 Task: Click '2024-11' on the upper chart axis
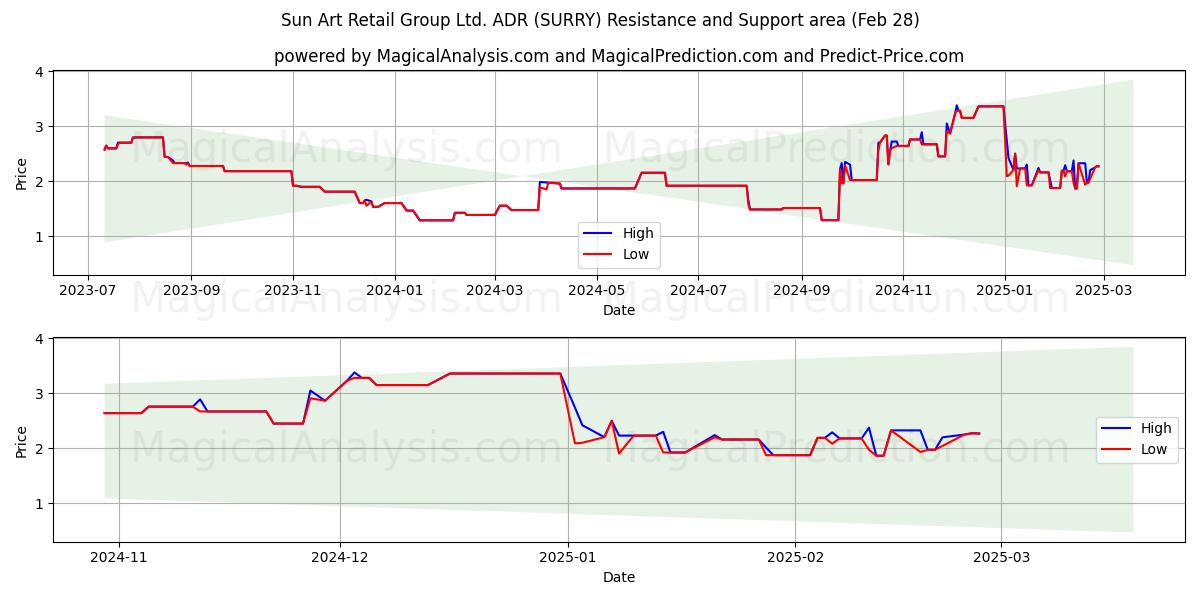[903, 291]
